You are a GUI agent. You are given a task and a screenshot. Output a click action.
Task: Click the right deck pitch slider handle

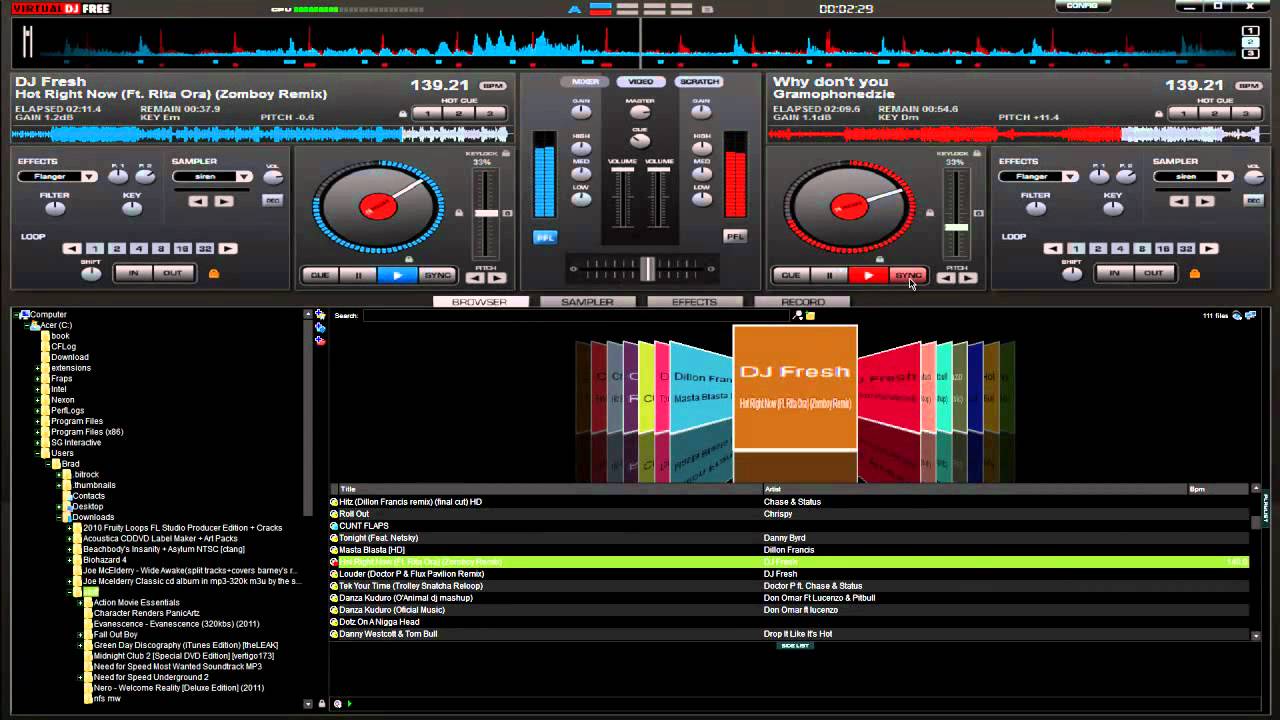point(957,228)
